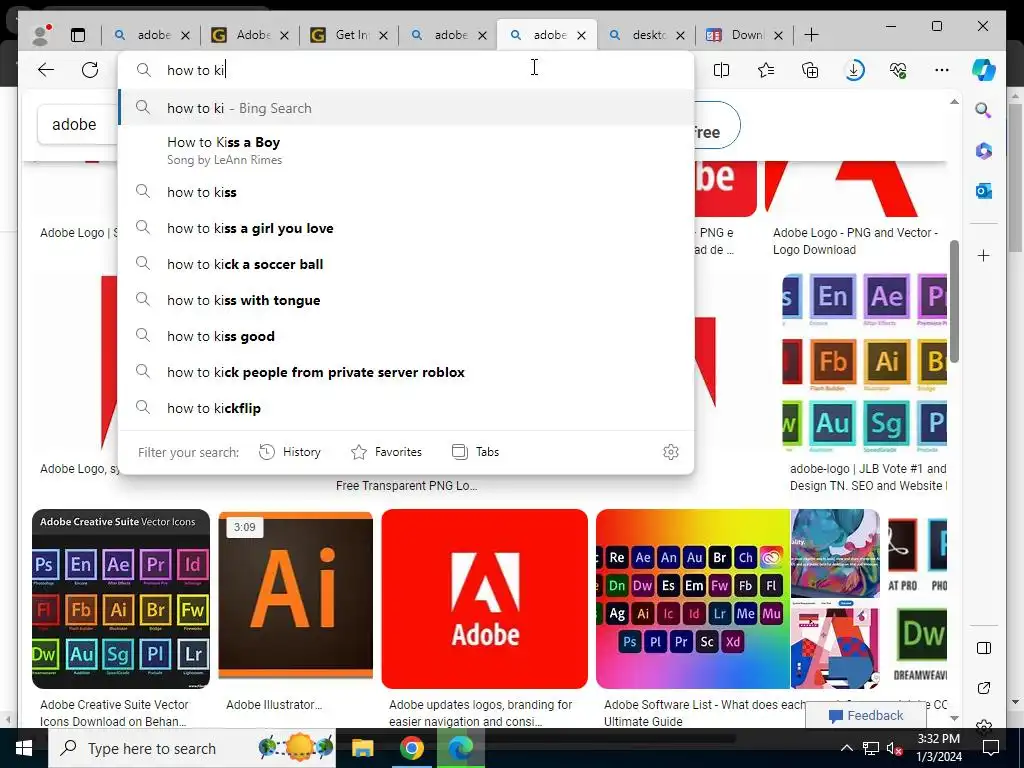This screenshot has width=1024, height=768.
Task: Select 'how to kiss good' suggestion
Action: [x=406, y=336]
